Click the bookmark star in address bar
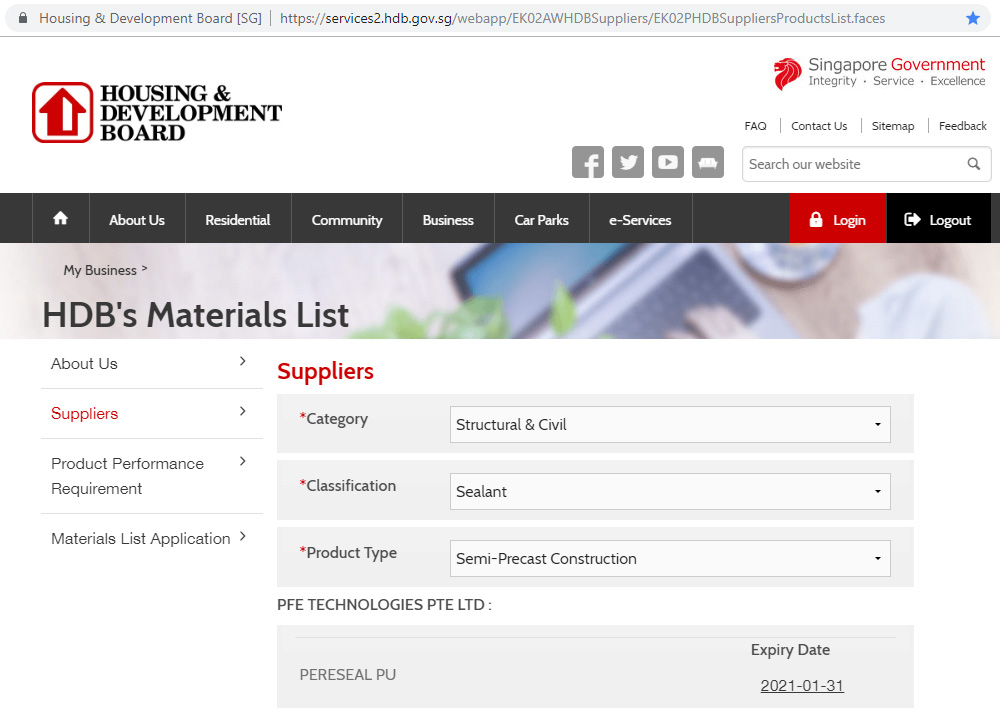Screen dimensions: 1000x716 973,18
